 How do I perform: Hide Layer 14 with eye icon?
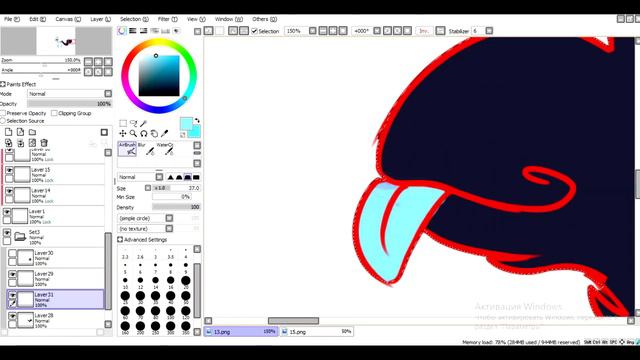point(9,191)
